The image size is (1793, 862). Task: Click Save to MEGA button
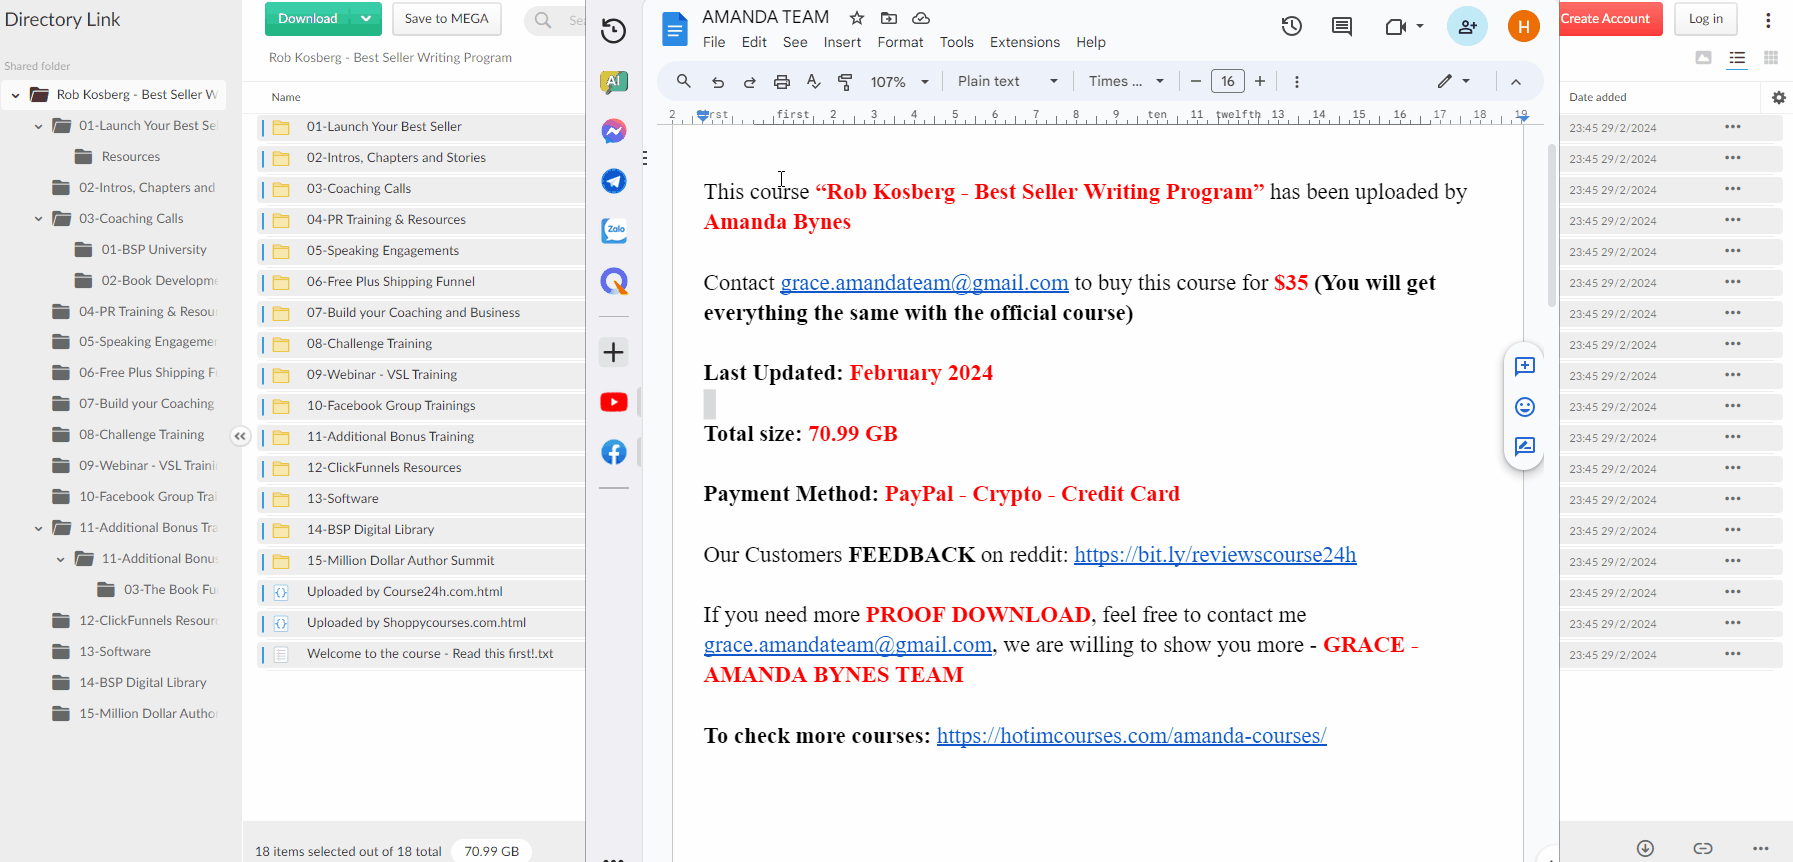[x=447, y=19]
